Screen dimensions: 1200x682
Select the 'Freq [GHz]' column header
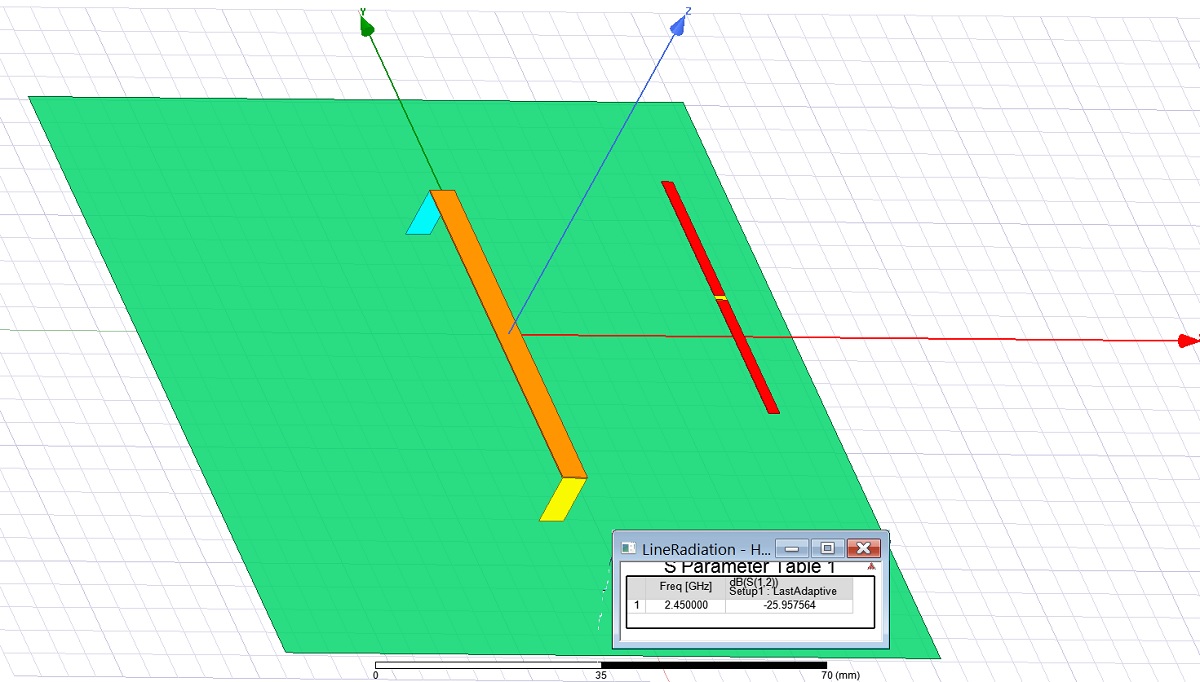click(685, 587)
